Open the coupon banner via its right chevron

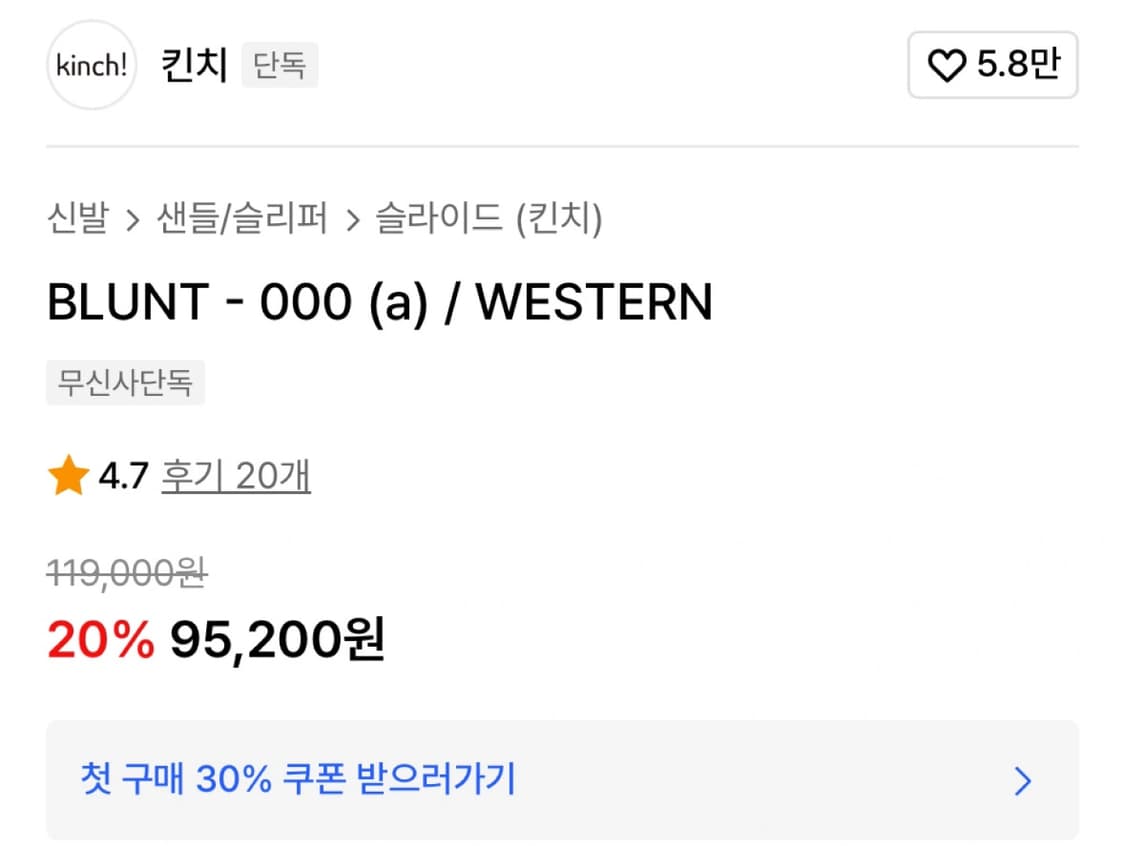(1021, 781)
